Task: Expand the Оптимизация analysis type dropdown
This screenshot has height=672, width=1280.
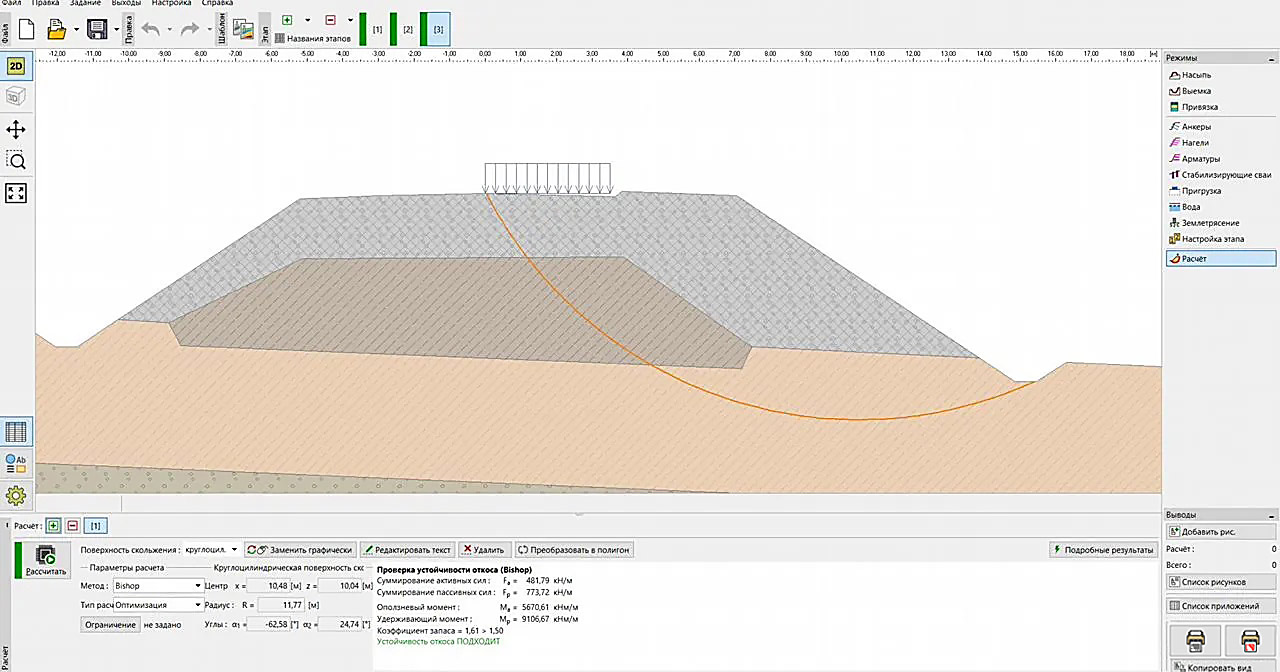Action: click(158, 605)
